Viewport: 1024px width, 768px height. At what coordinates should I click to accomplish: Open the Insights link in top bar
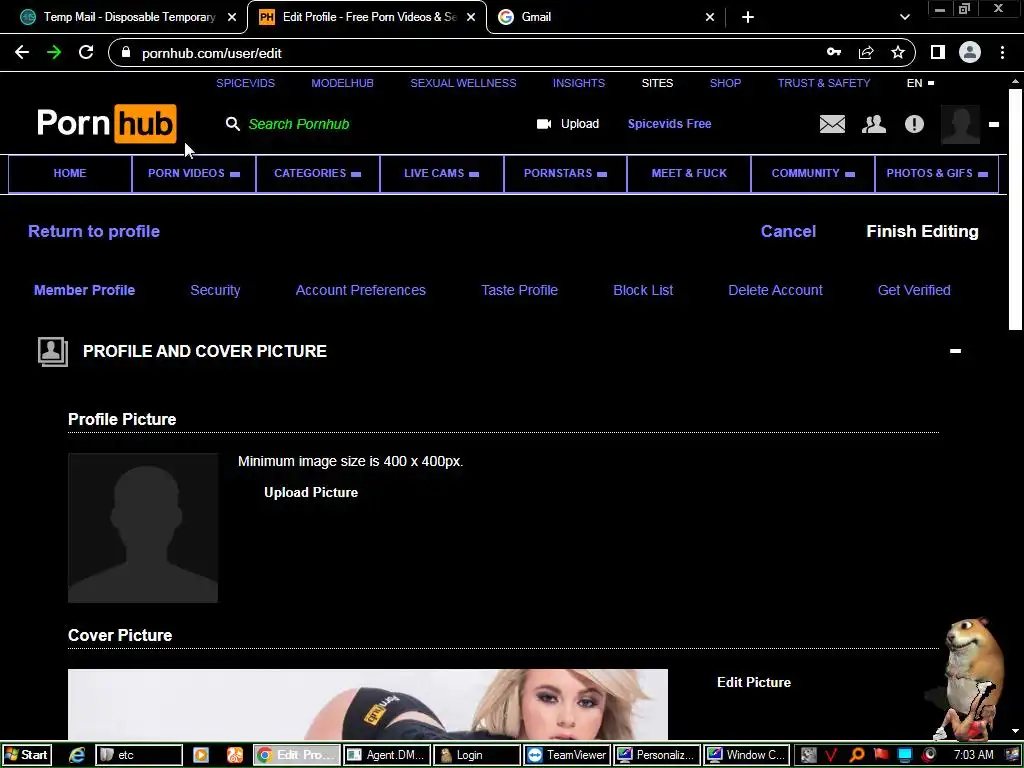[x=579, y=83]
